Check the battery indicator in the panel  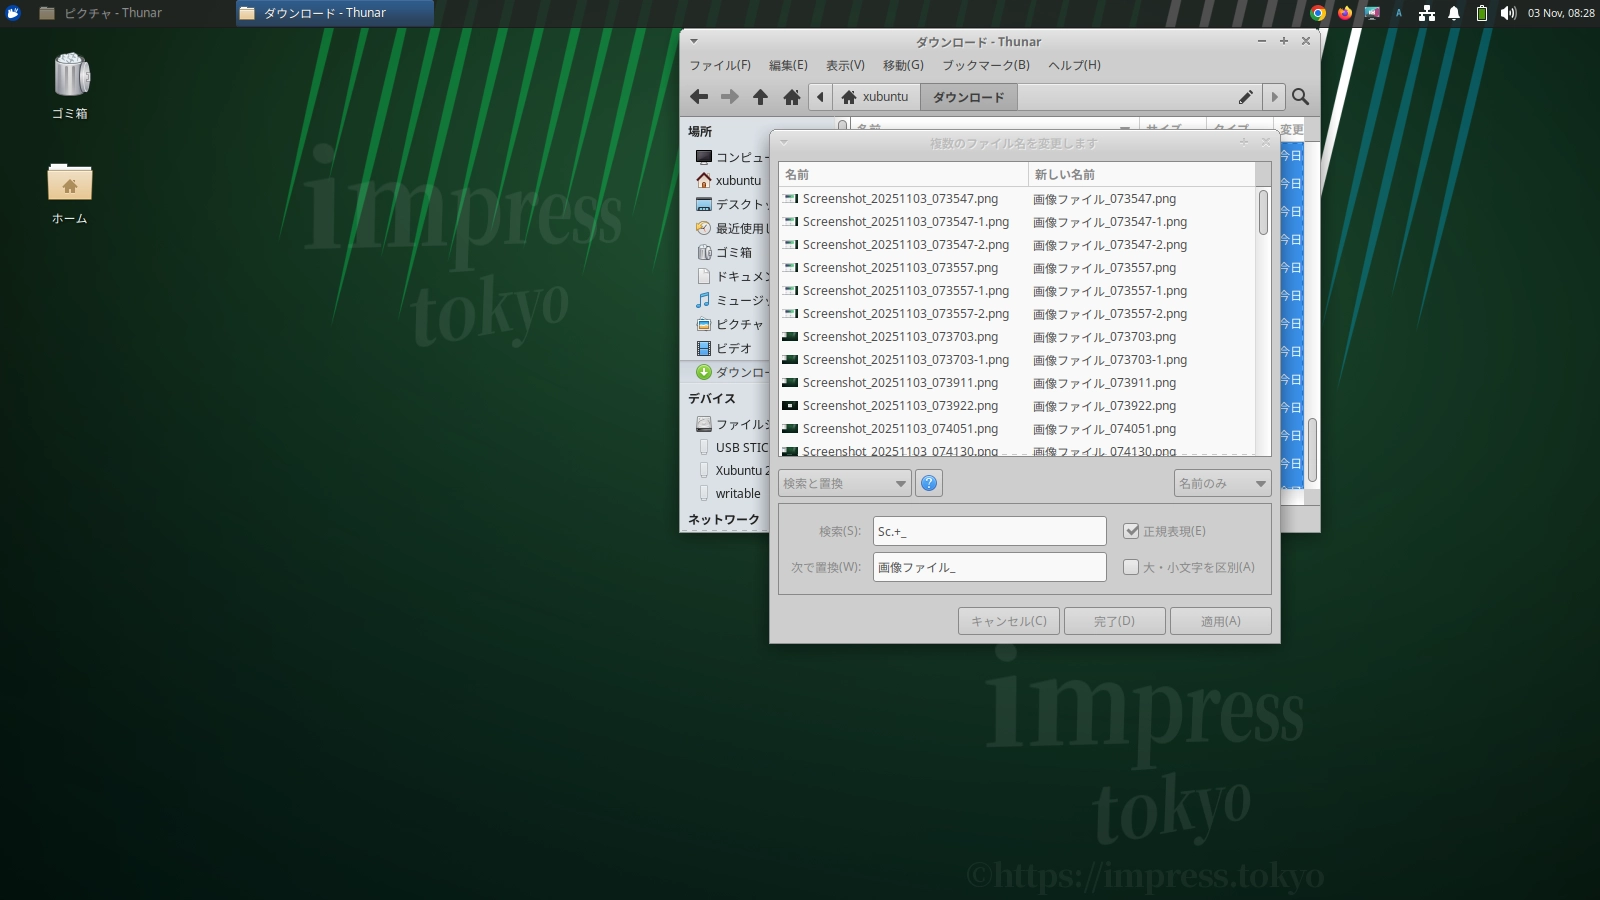pyautogui.click(x=1482, y=13)
